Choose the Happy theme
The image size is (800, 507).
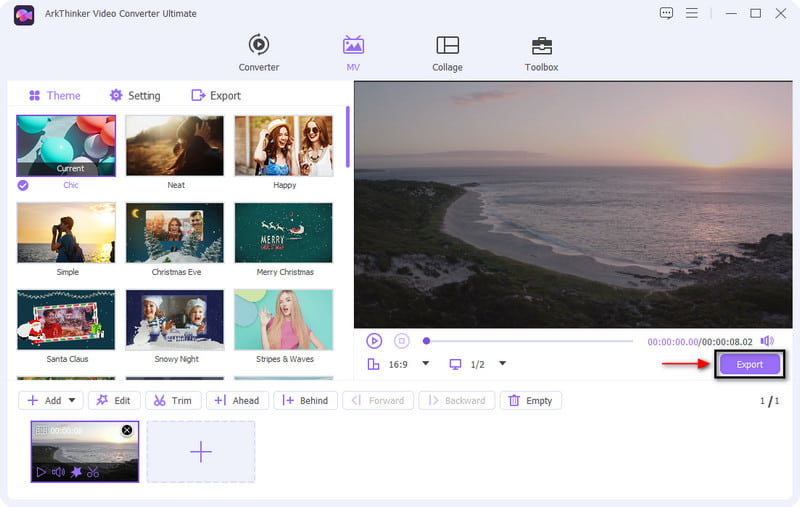tap(284, 145)
